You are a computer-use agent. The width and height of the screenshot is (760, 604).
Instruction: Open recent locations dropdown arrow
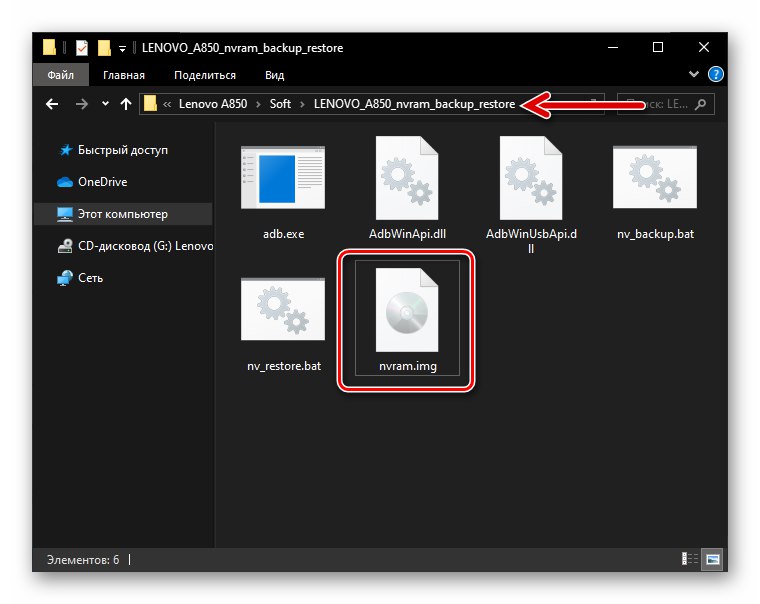coord(105,104)
